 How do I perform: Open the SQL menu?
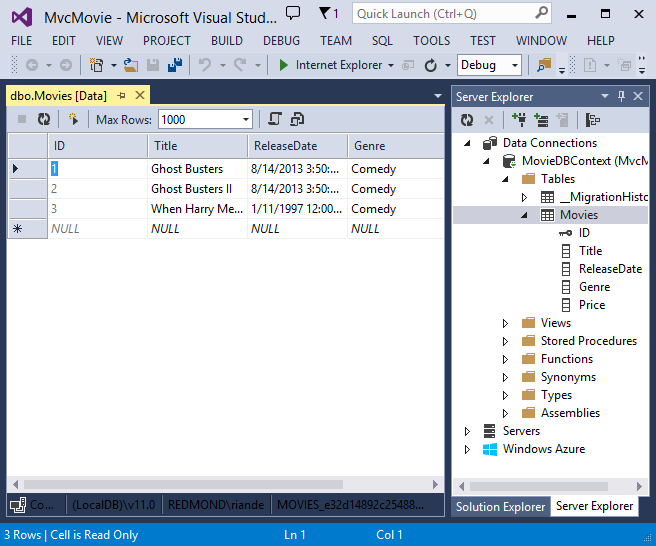[x=382, y=41]
